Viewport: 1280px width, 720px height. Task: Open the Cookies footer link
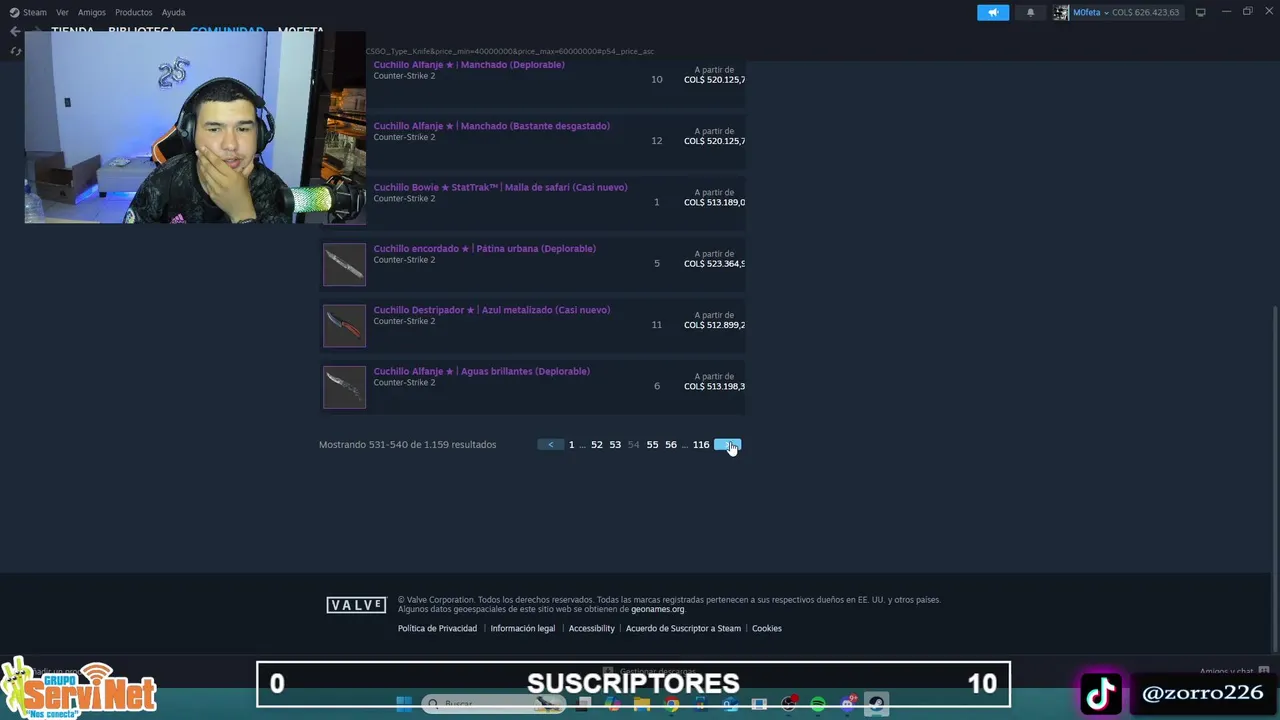[x=767, y=628]
